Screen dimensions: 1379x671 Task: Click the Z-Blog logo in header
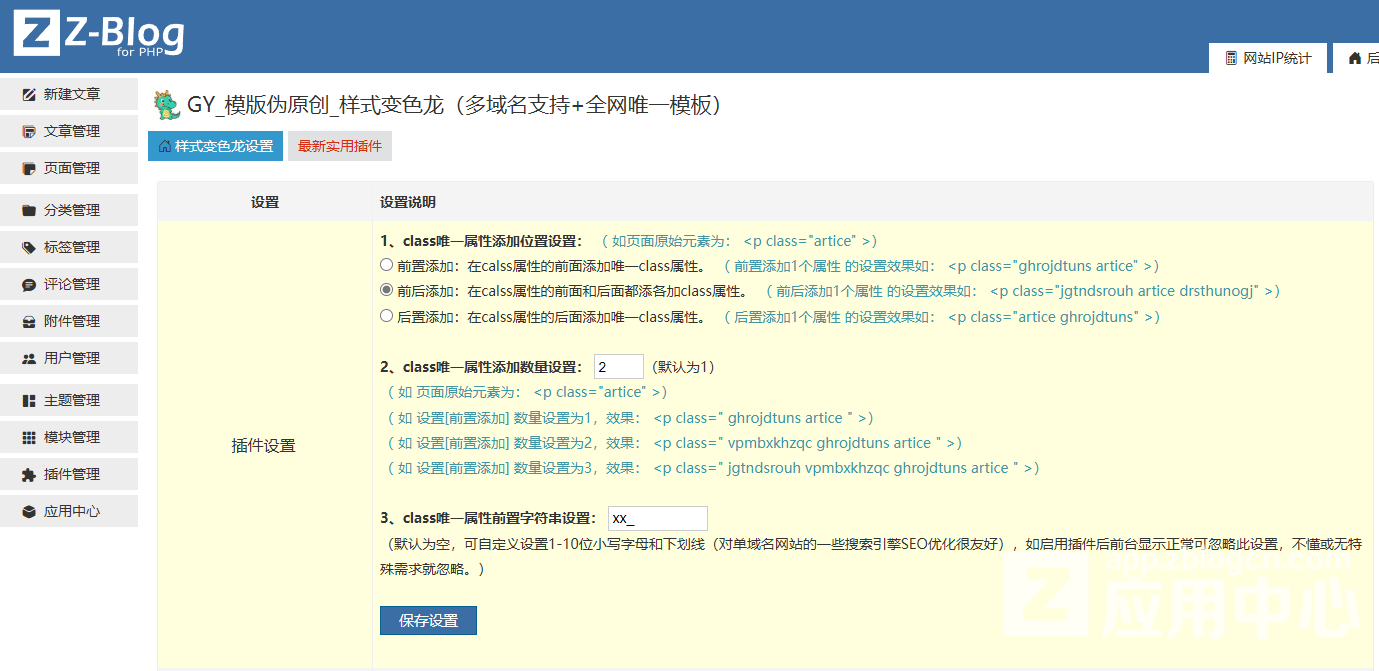click(98, 35)
